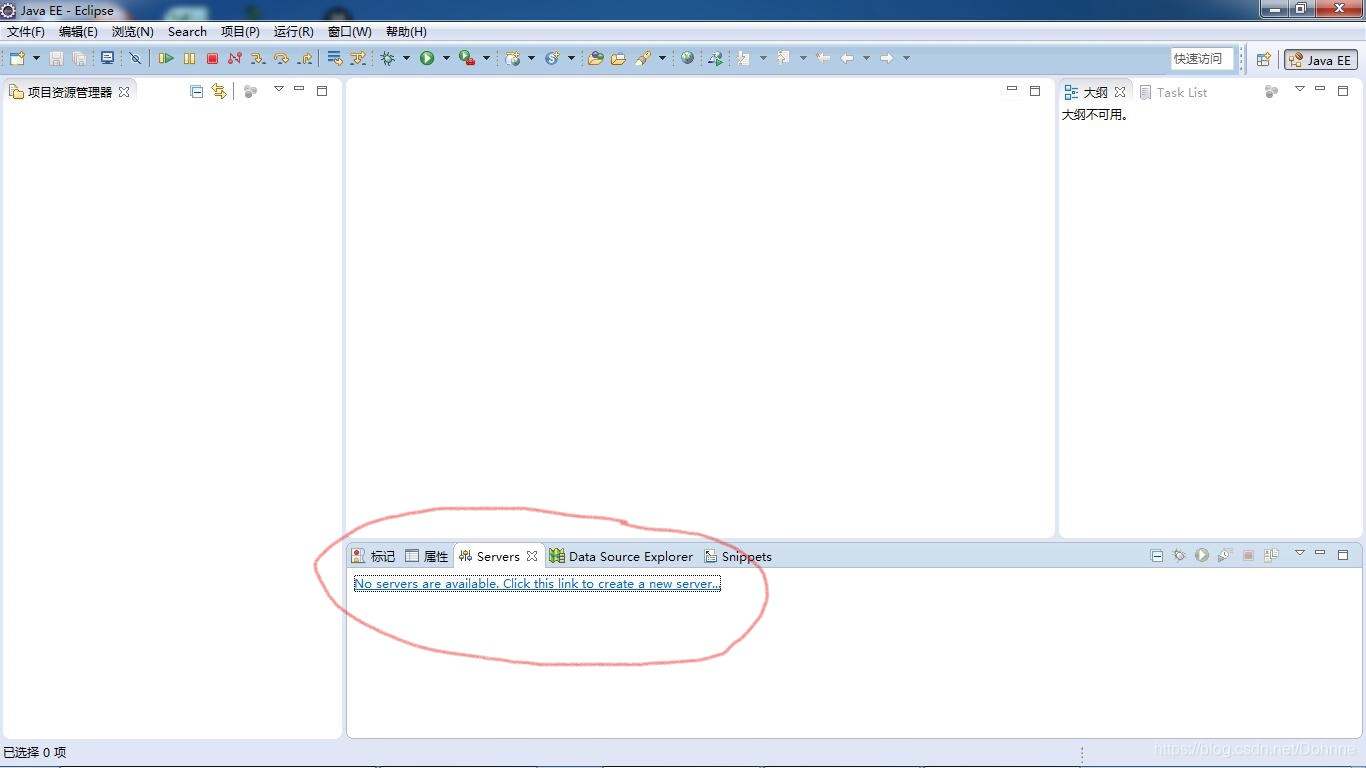
Task: Open the Search menu
Action: pos(187,32)
